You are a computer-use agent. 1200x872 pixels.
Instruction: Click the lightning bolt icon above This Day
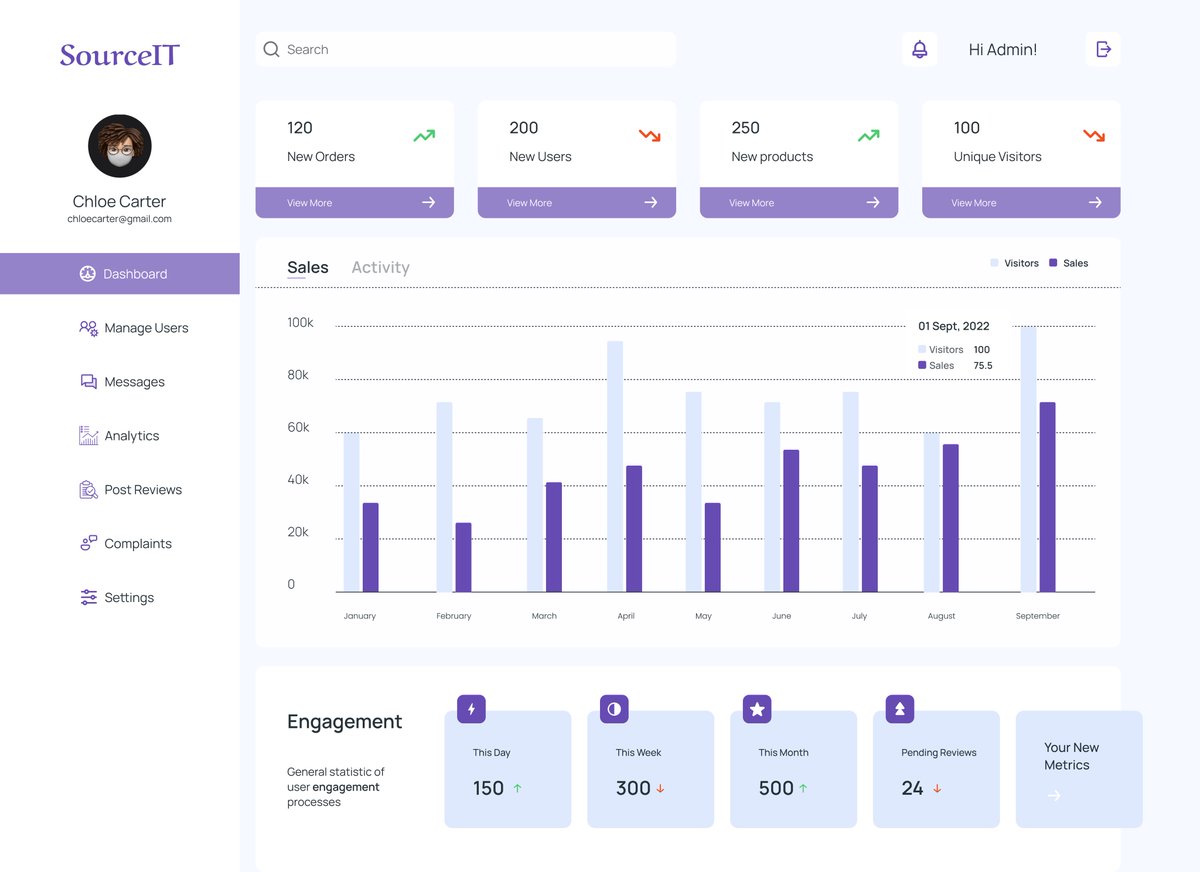coord(470,708)
